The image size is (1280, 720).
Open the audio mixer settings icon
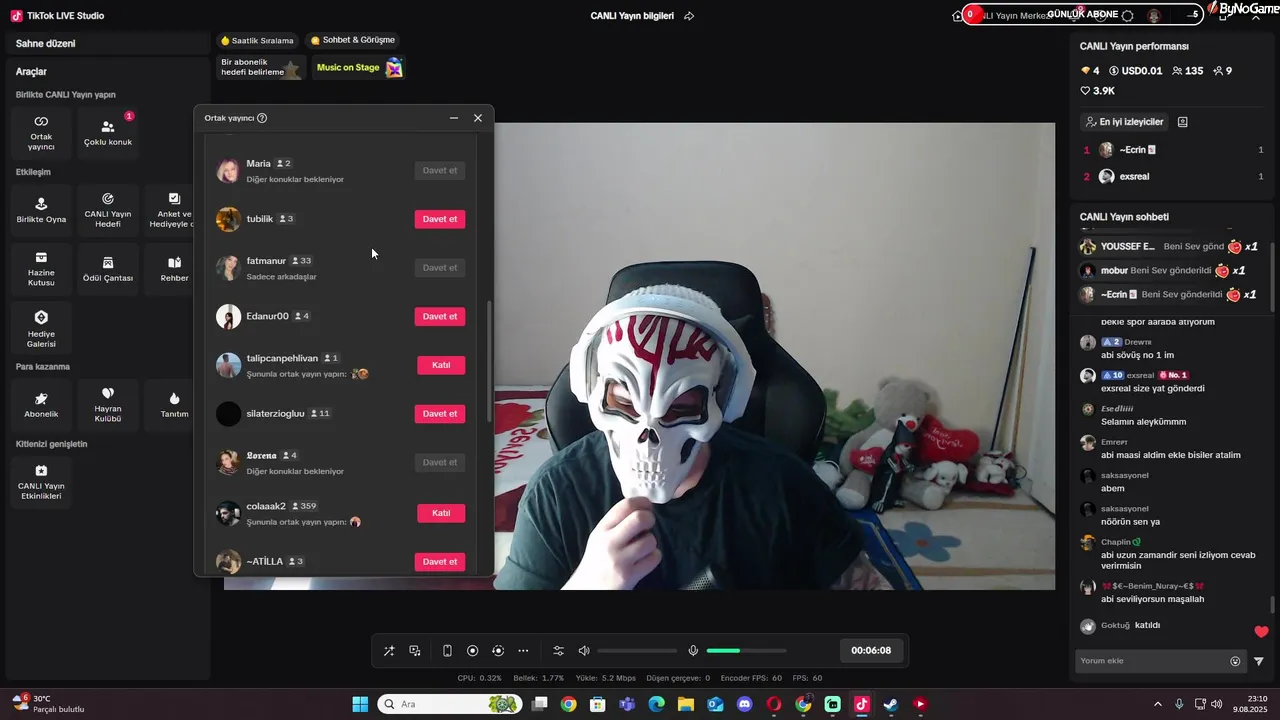click(x=558, y=651)
